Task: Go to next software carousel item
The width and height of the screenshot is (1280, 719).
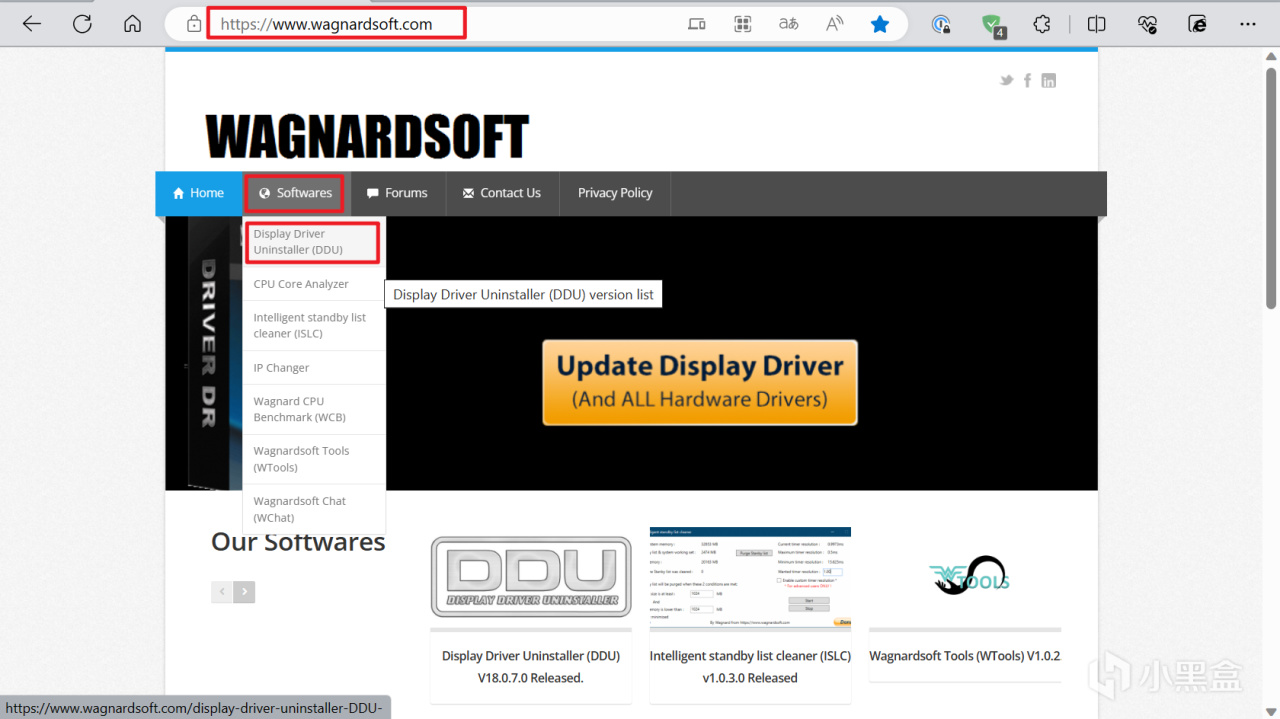Action: pyautogui.click(x=244, y=592)
